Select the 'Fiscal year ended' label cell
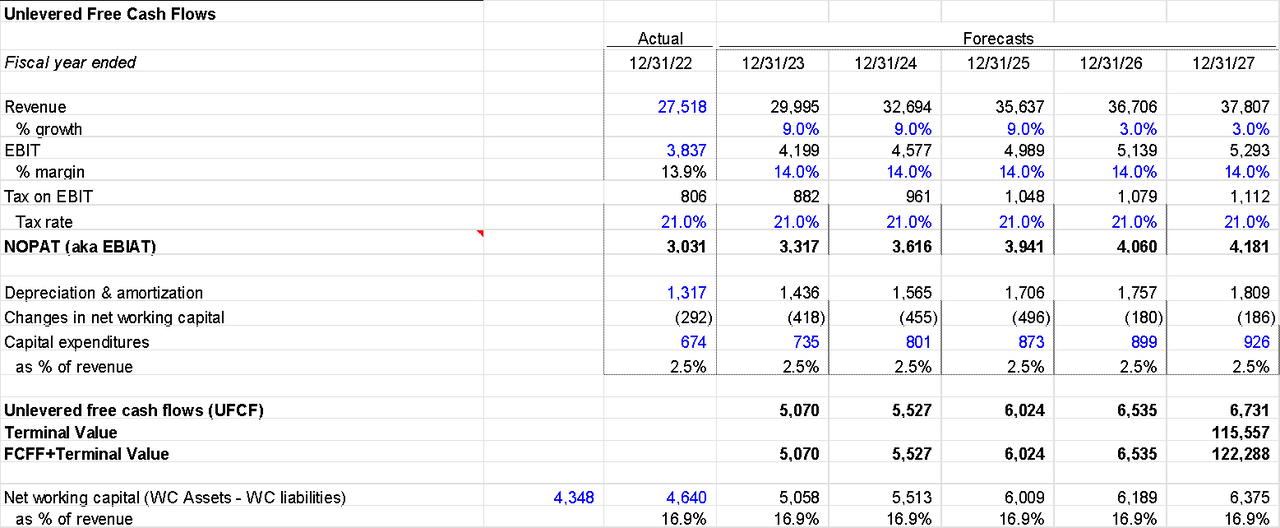The image size is (1280, 528). (70, 62)
